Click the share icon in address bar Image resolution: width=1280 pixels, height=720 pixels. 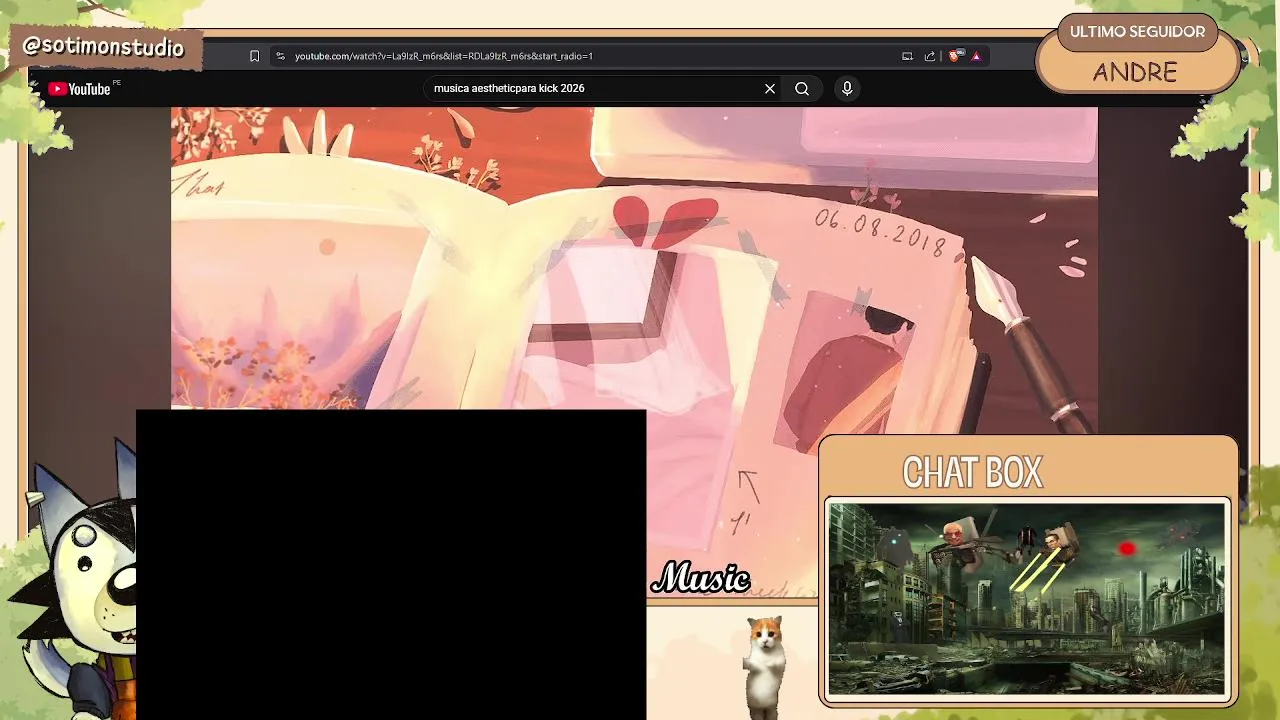(x=930, y=56)
